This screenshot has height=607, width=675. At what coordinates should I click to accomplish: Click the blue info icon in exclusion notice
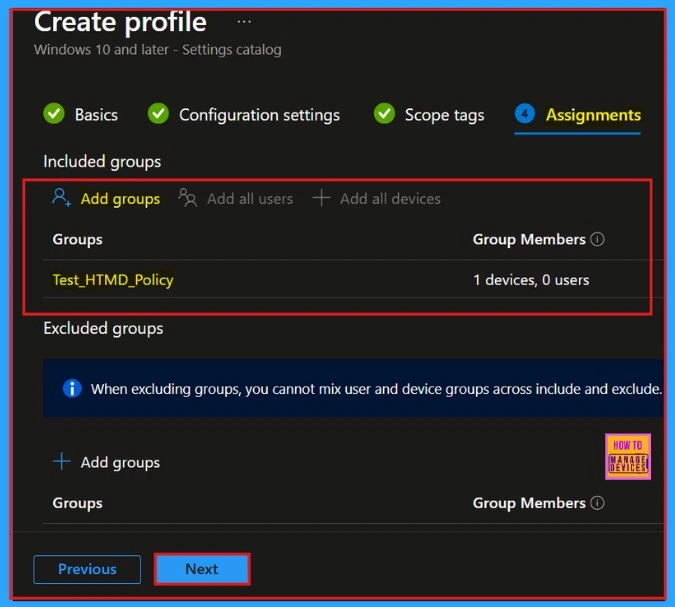pos(72,388)
